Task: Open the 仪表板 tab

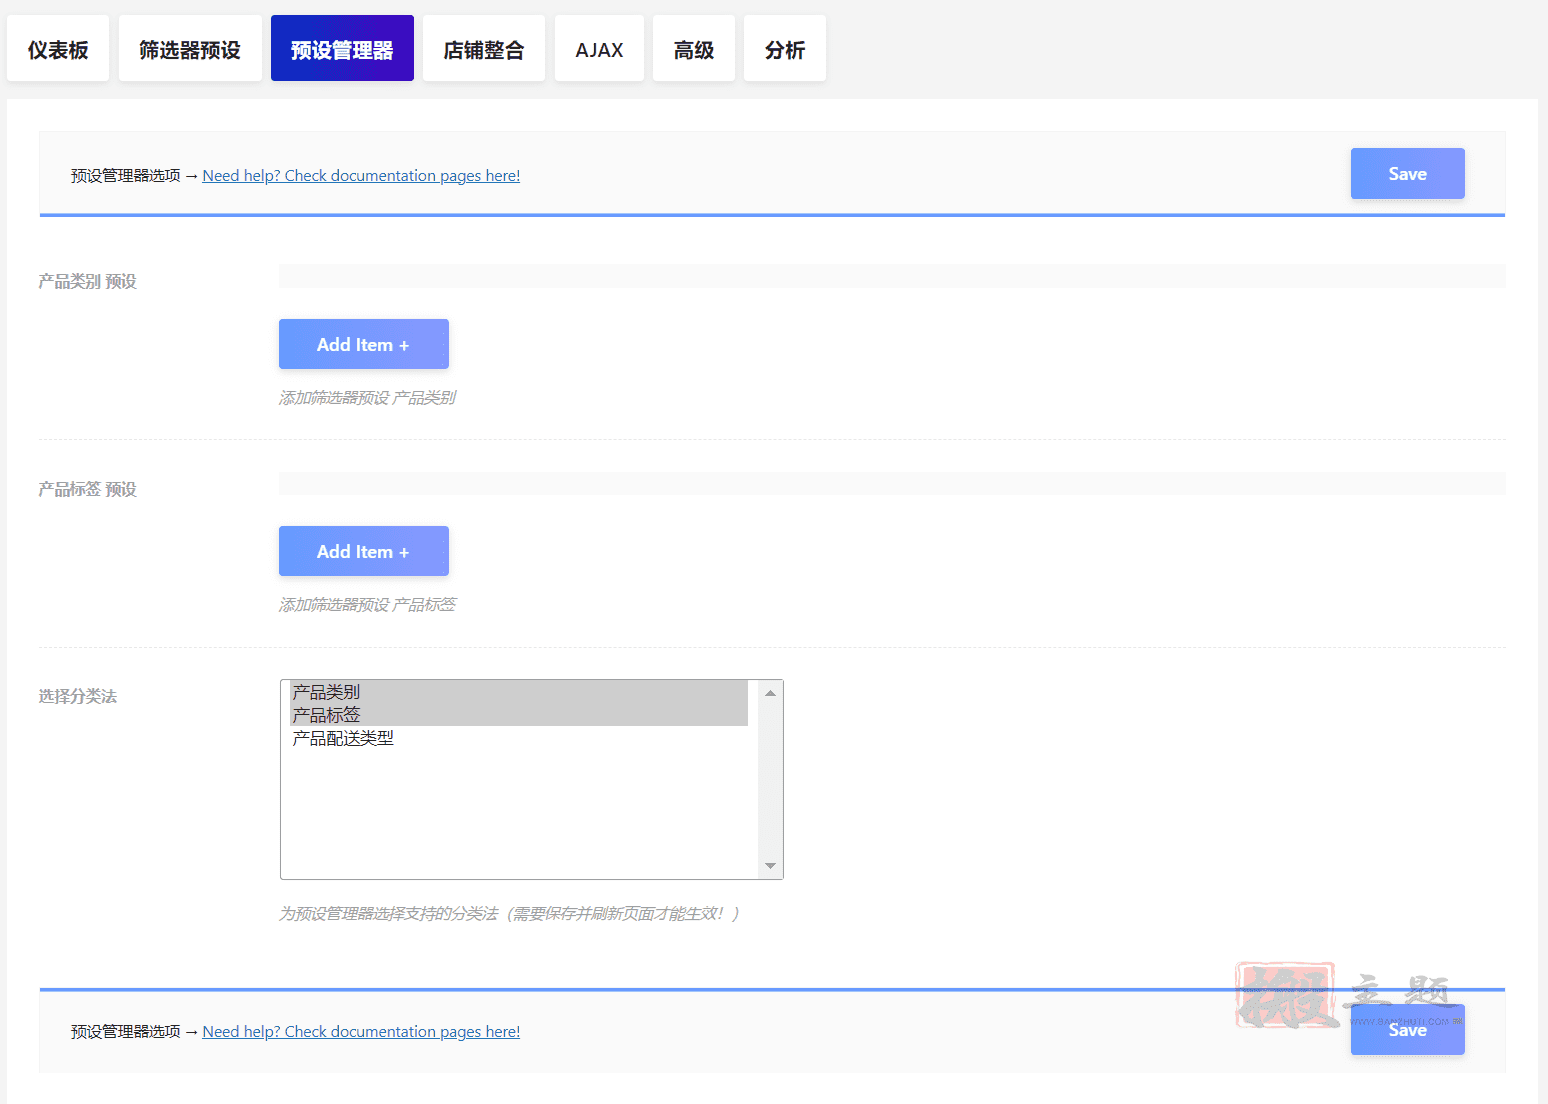Action: tap(58, 48)
